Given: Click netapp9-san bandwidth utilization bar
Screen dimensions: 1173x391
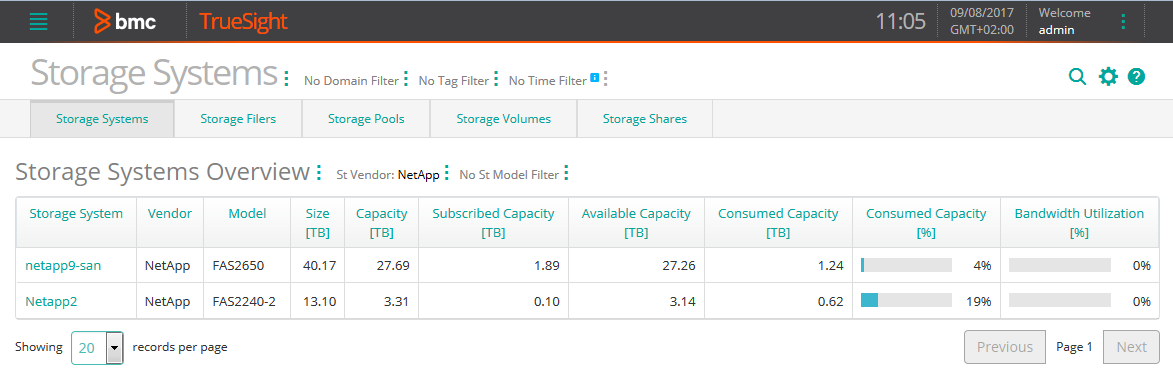Looking at the screenshot, I should [1060, 265].
